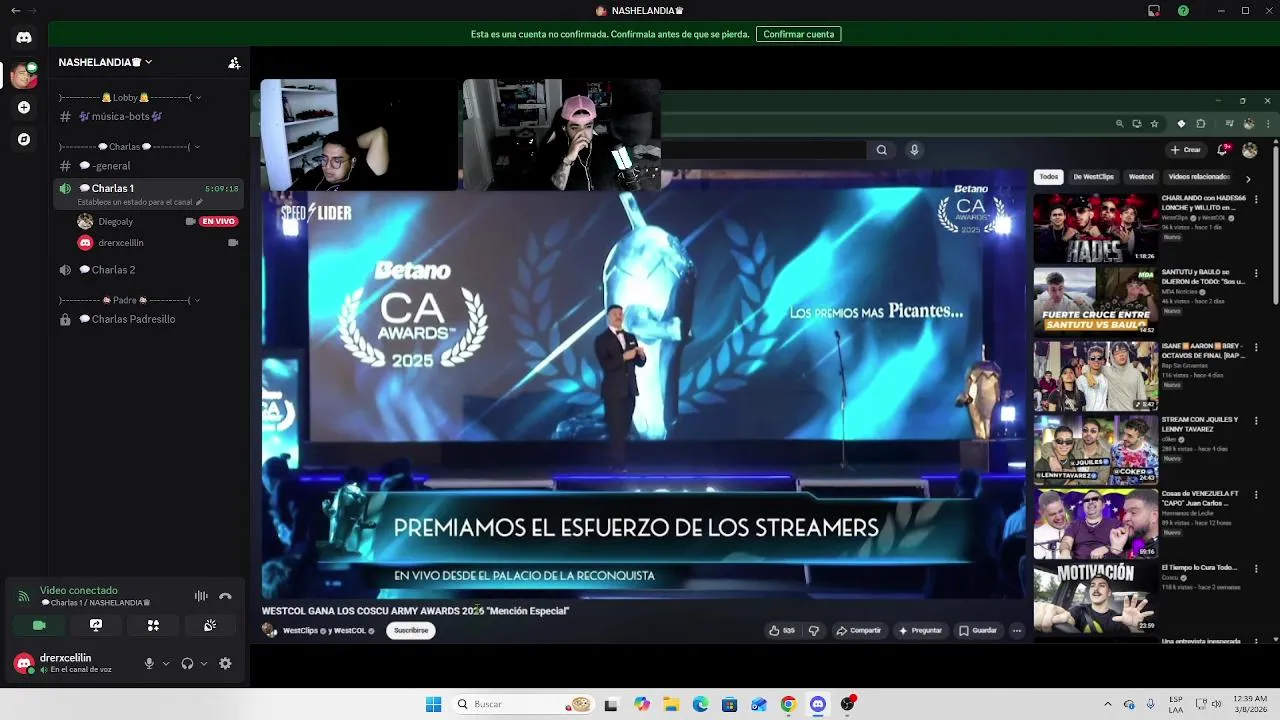Select 'Todos' filter chip
This screenshot has width=1280, height=720.
point(1048,177)
